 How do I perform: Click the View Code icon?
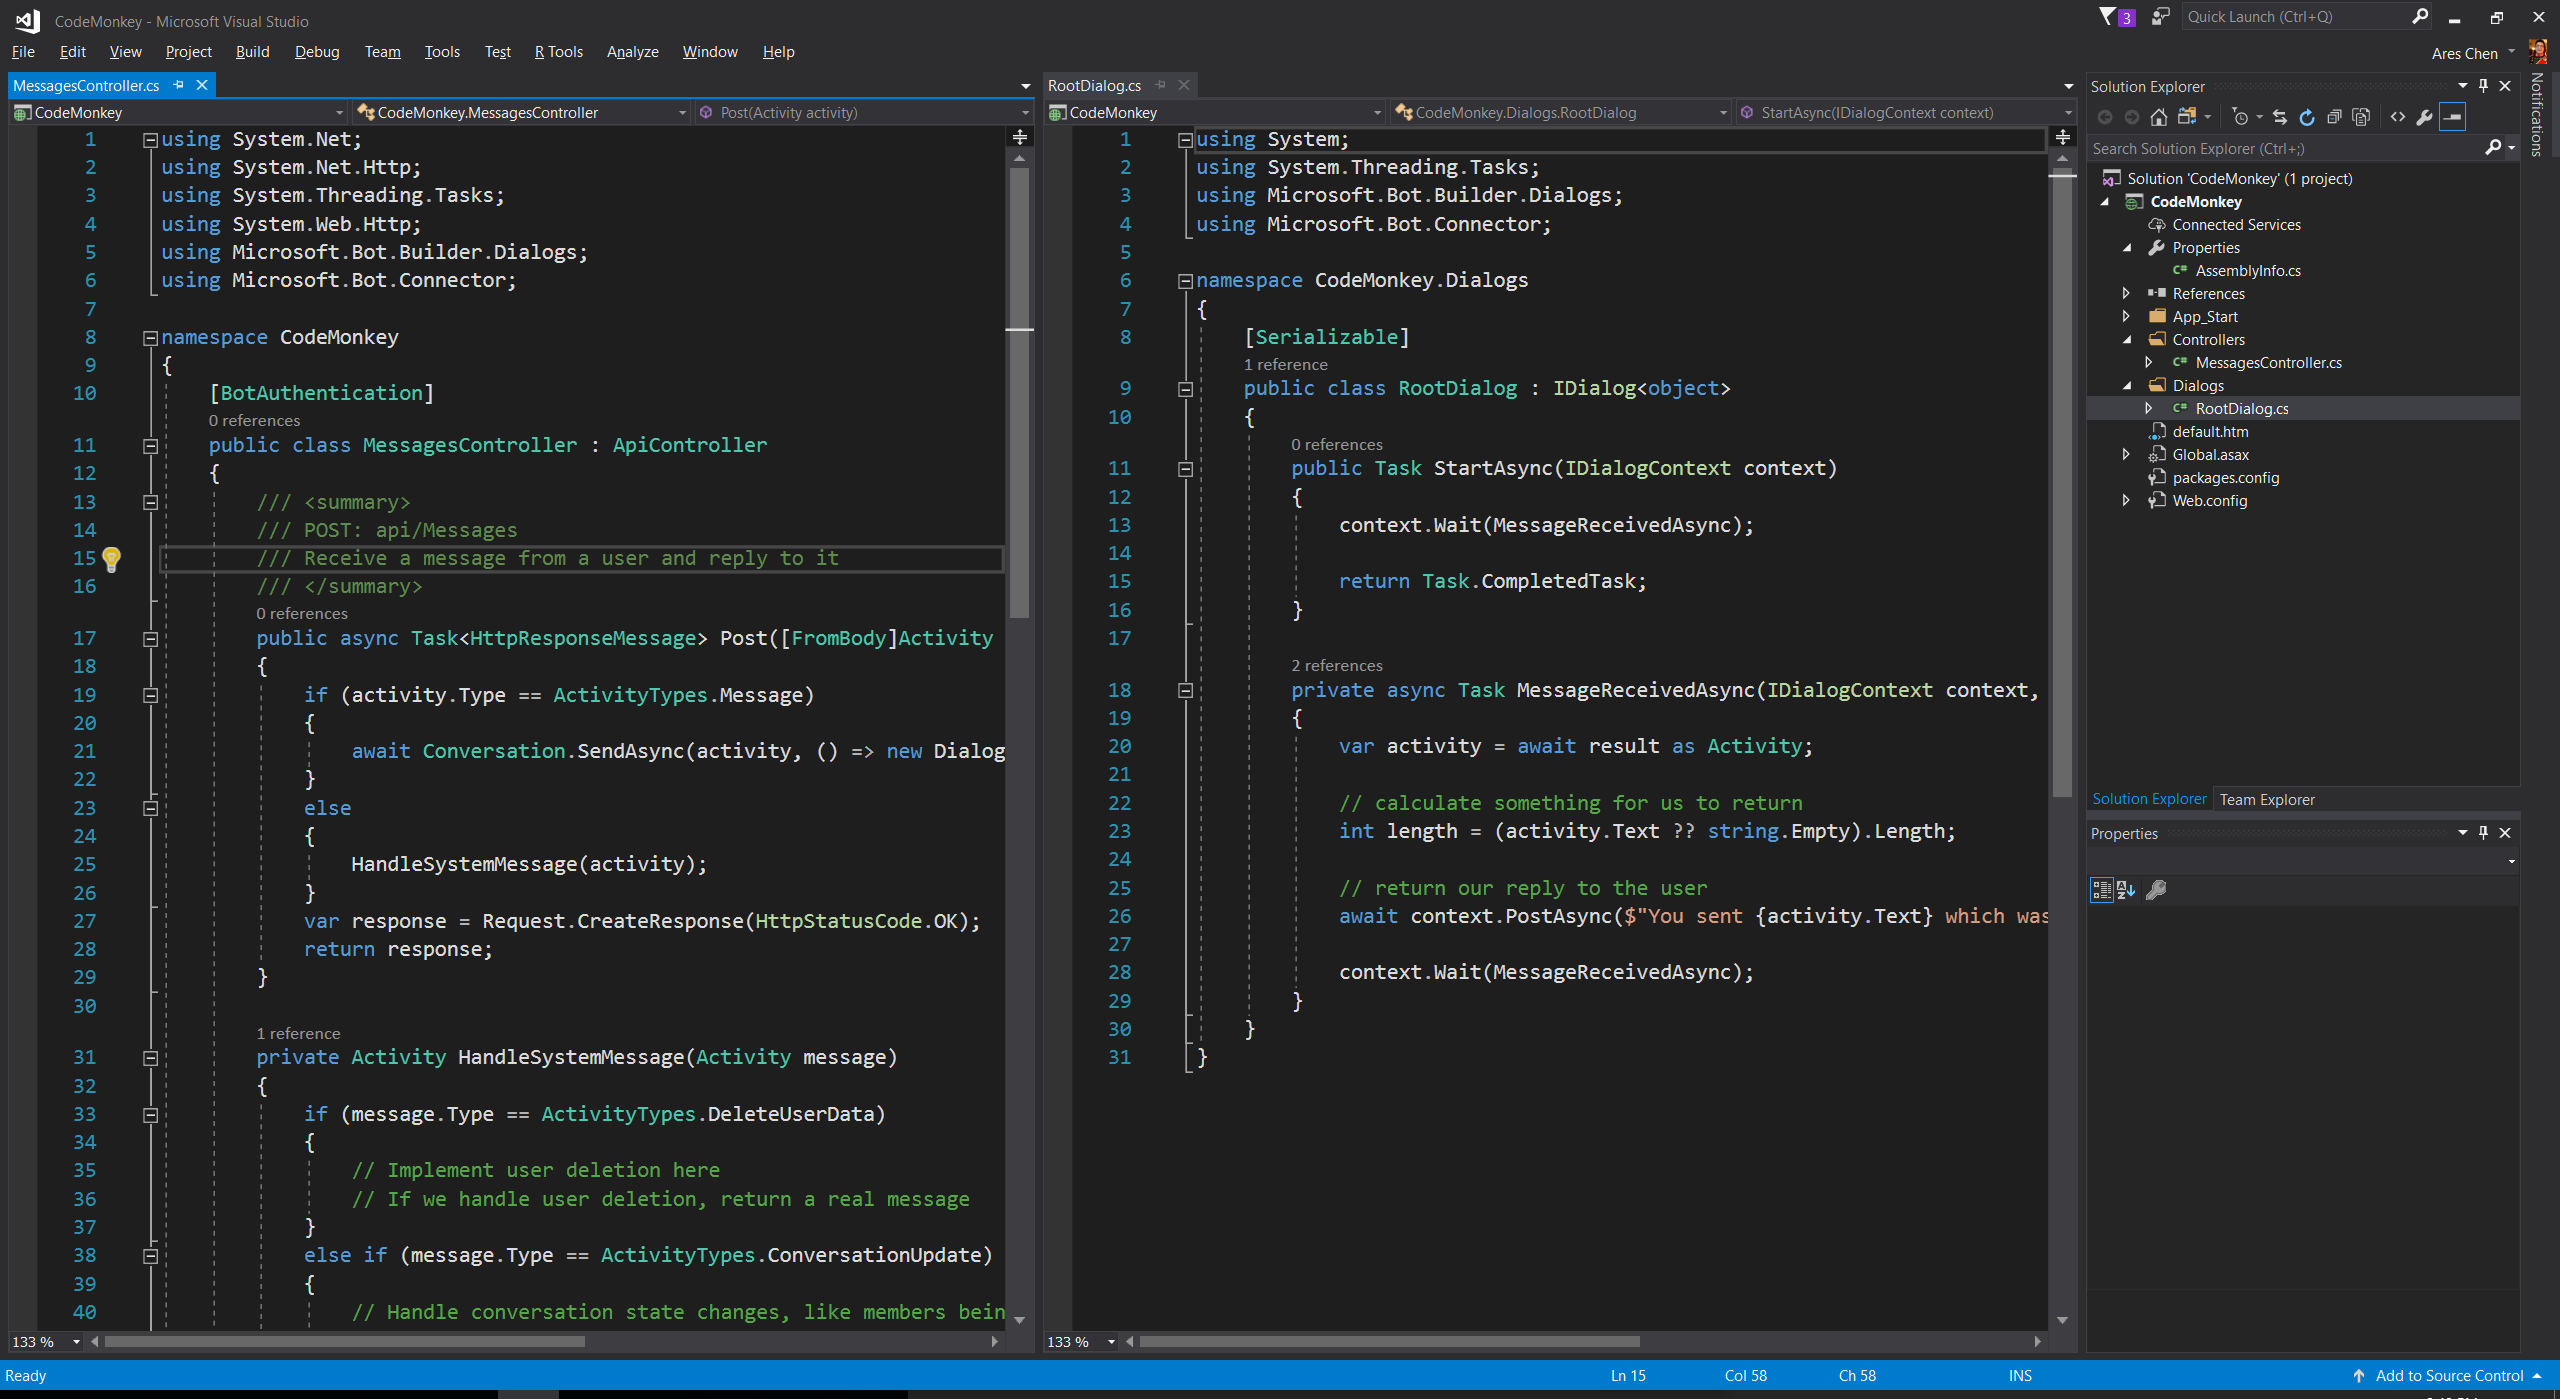(x=2398, y=117)
